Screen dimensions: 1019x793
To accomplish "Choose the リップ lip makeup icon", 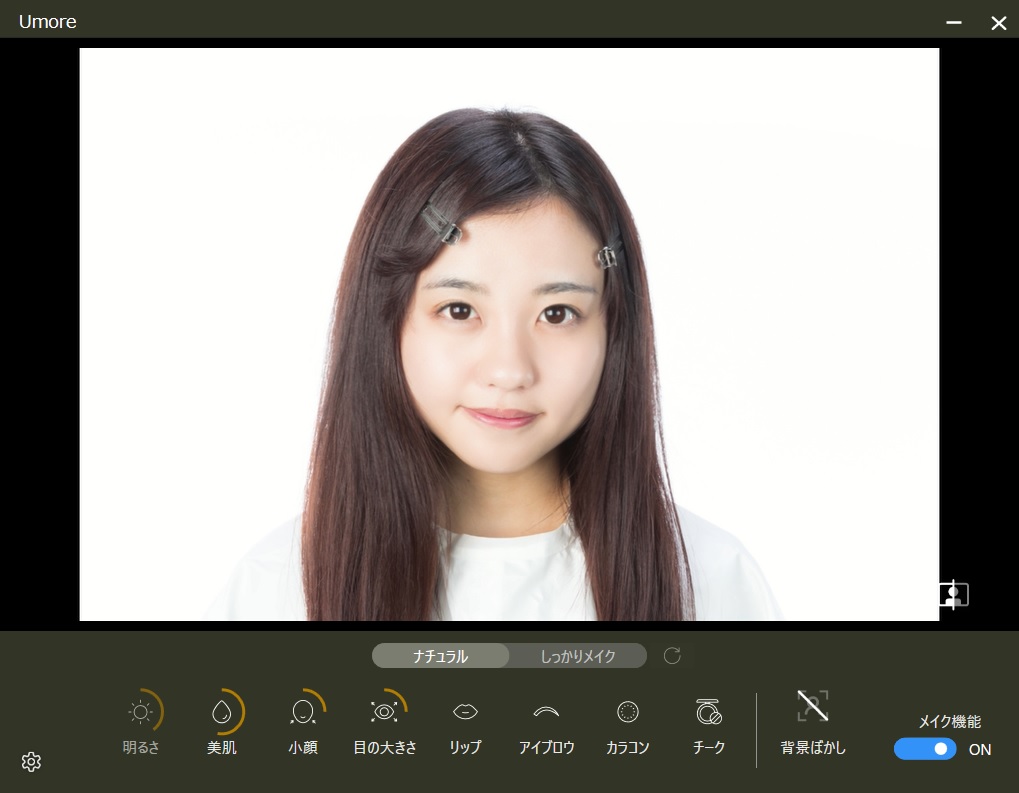I will pyautogui.click(x=465, y=711).
